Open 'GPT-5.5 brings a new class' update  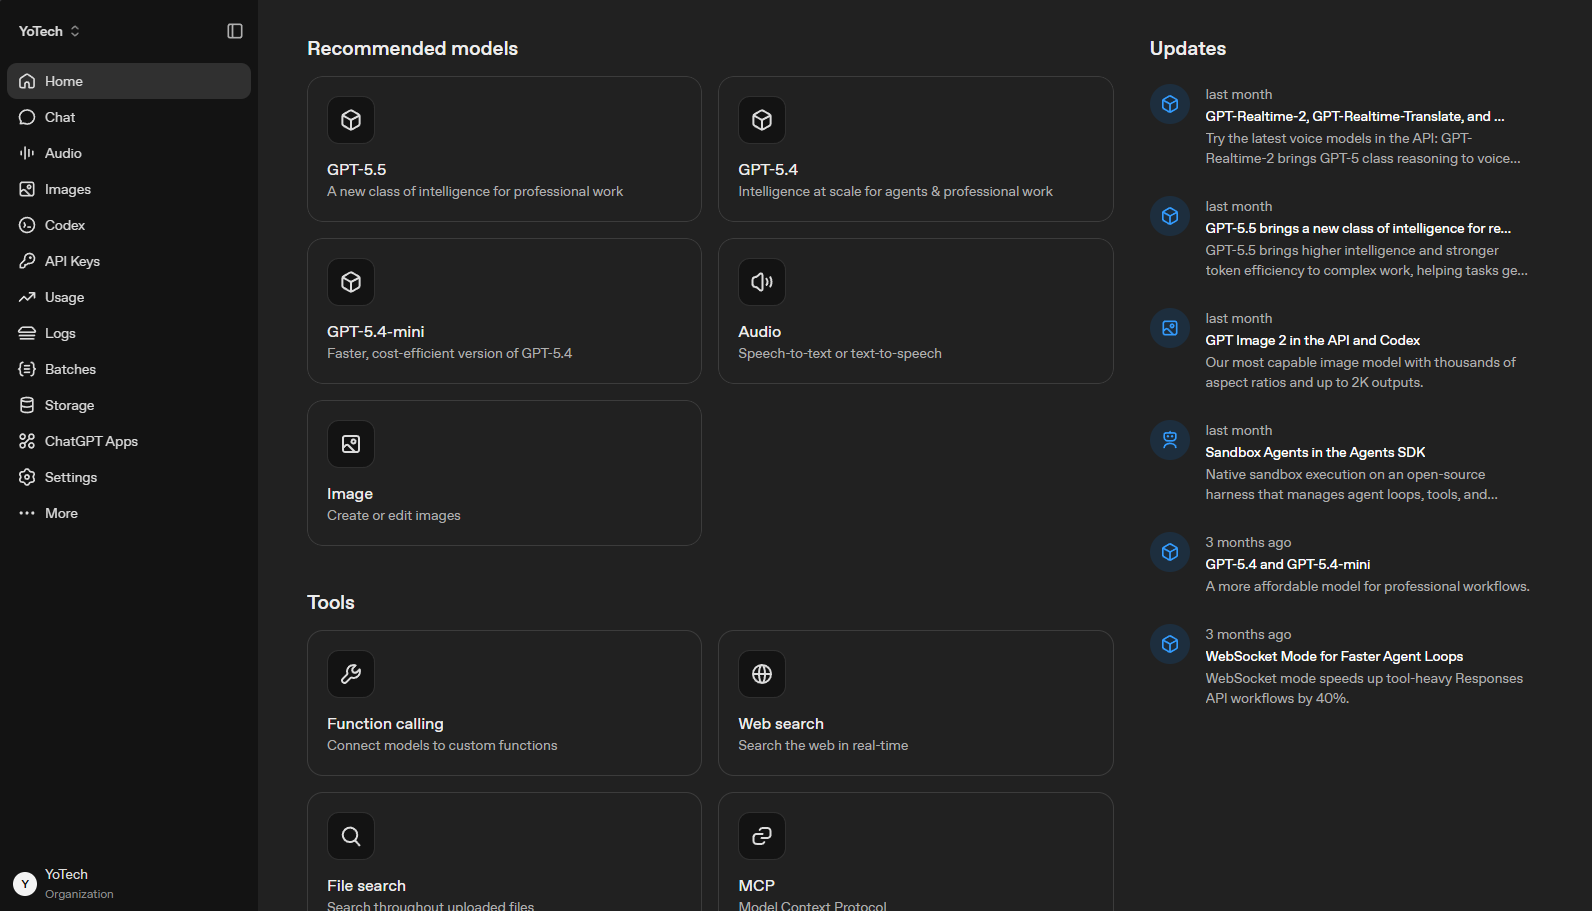tap(1358, 229)
